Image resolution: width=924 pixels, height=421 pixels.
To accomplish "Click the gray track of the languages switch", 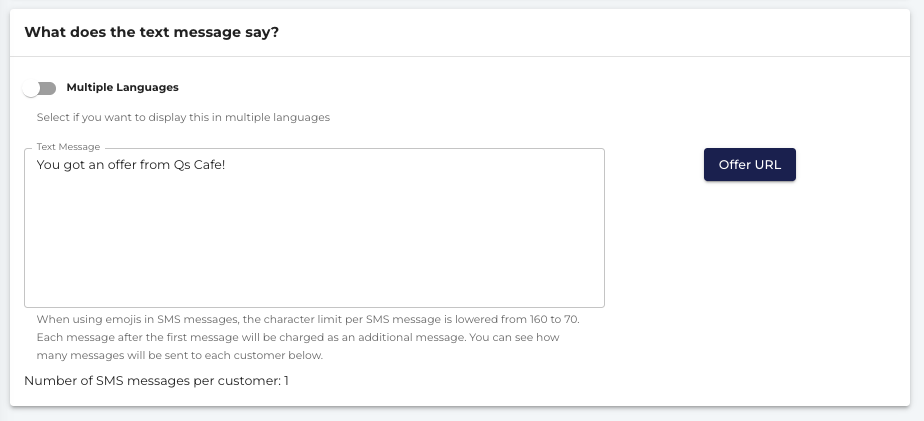I will [x=48, y=88].
